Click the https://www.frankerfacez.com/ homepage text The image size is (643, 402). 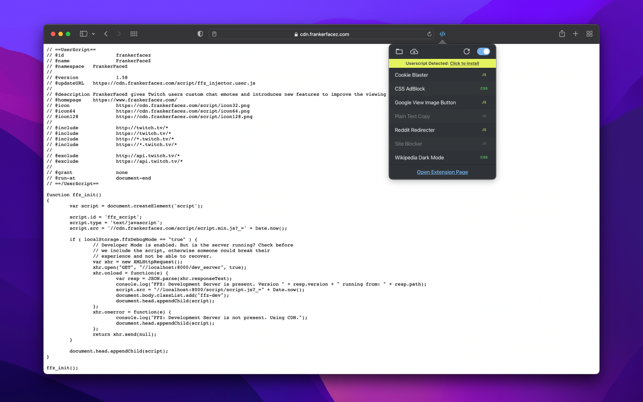135,100
